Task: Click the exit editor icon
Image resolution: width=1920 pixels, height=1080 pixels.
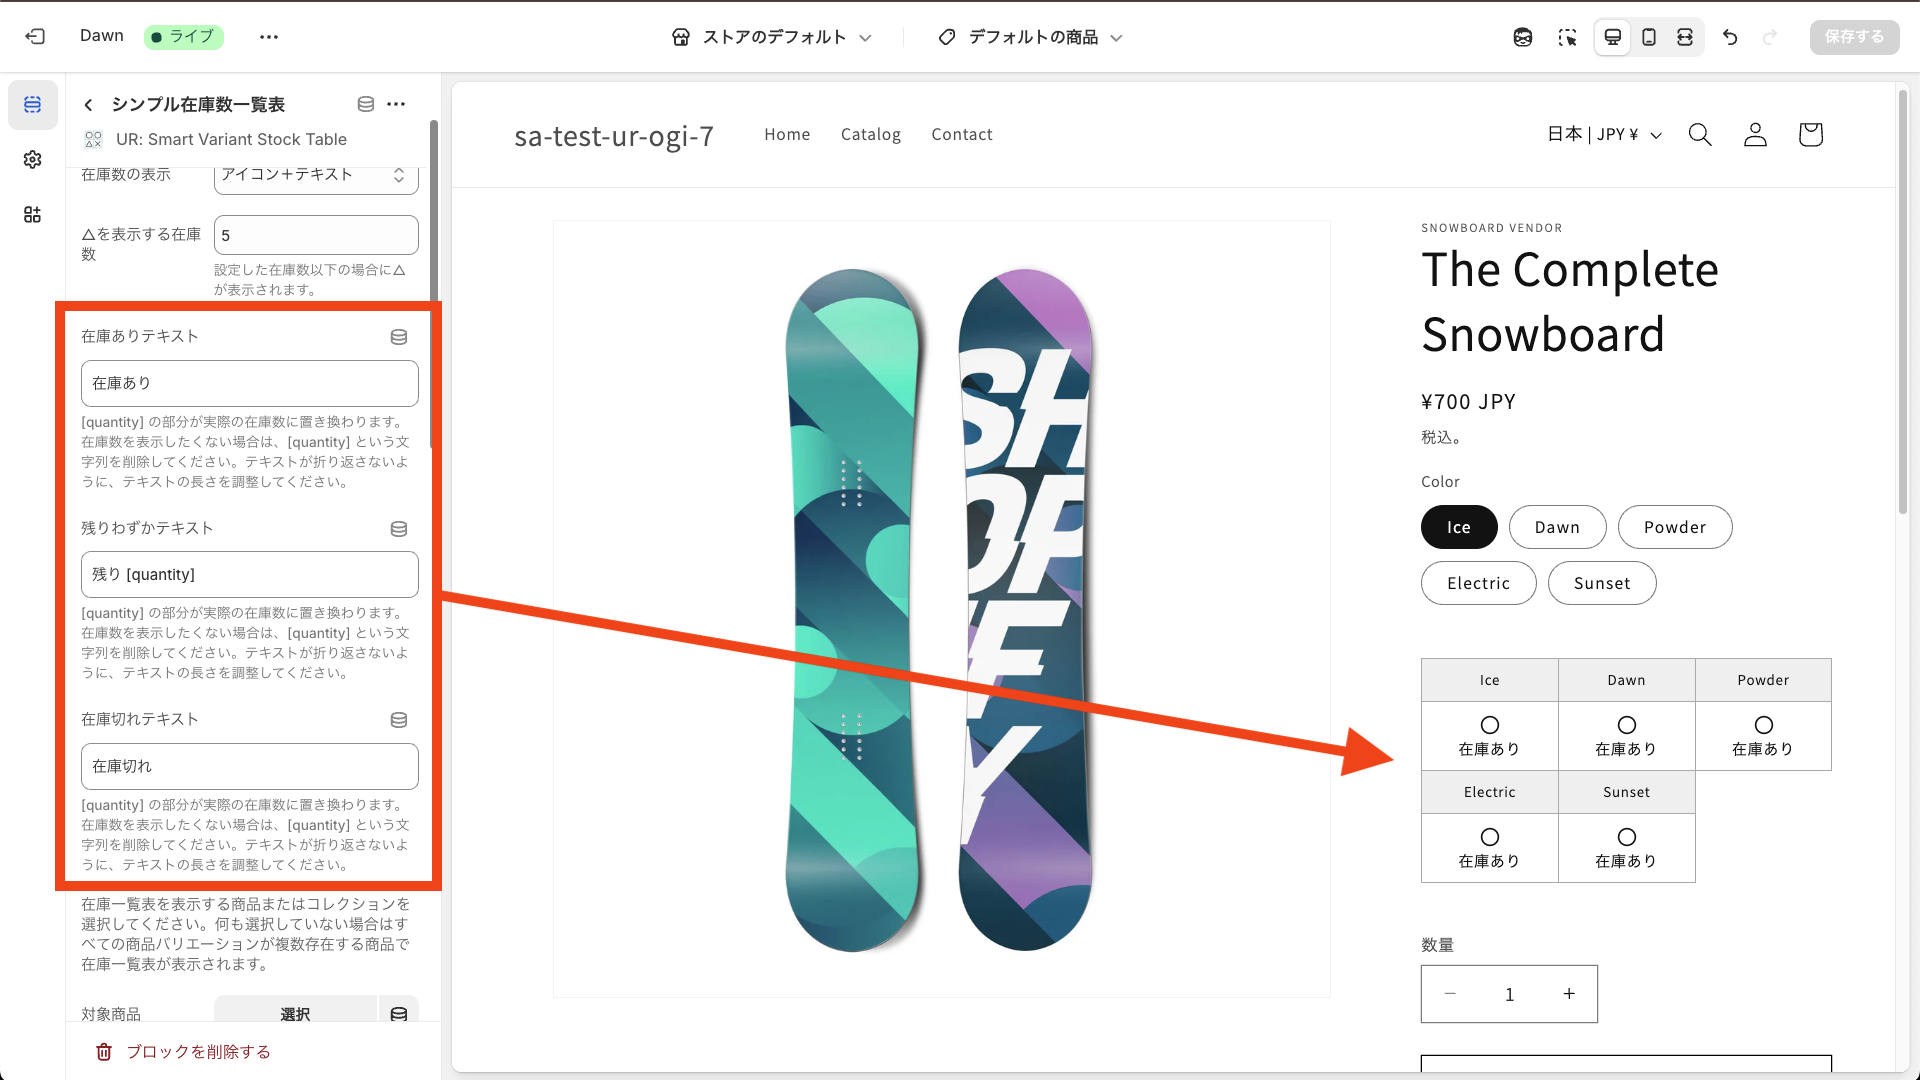Action: click(35, 37)
